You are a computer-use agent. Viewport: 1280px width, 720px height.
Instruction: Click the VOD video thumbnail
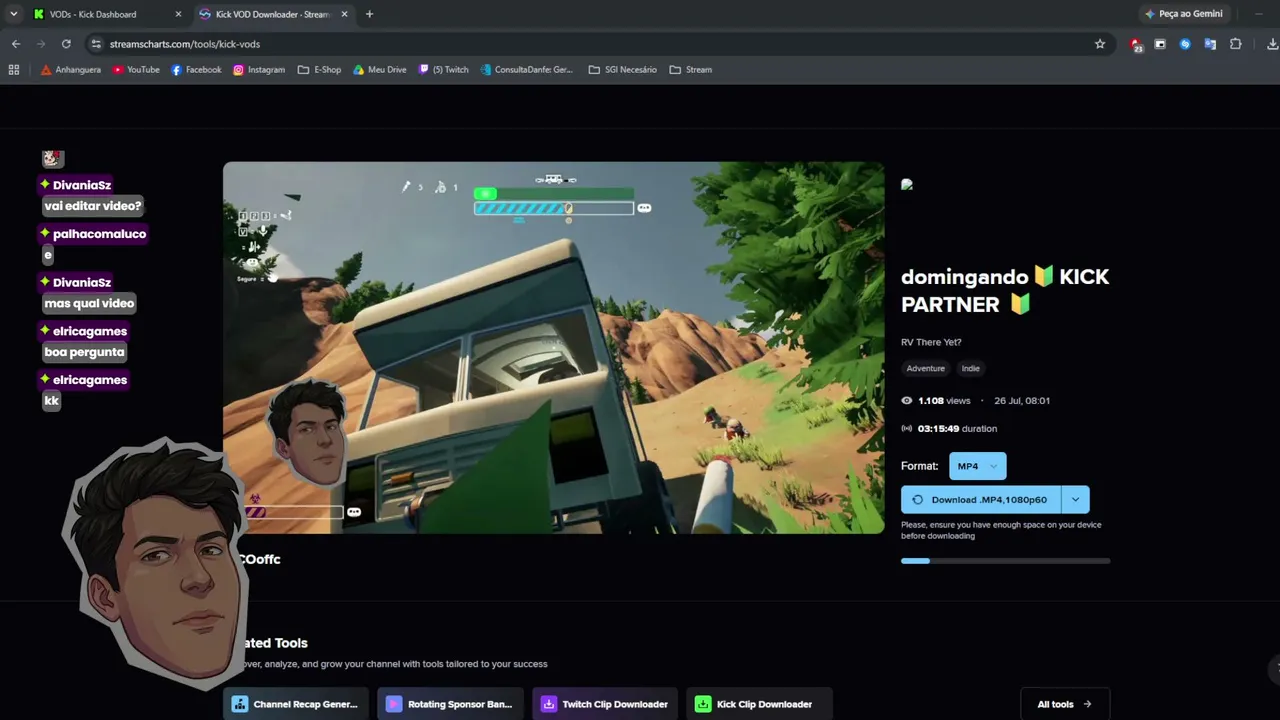553,347
